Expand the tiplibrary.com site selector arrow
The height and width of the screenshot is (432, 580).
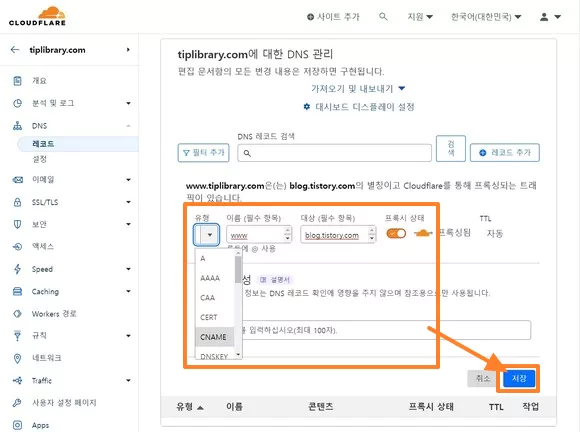[128, 50]
